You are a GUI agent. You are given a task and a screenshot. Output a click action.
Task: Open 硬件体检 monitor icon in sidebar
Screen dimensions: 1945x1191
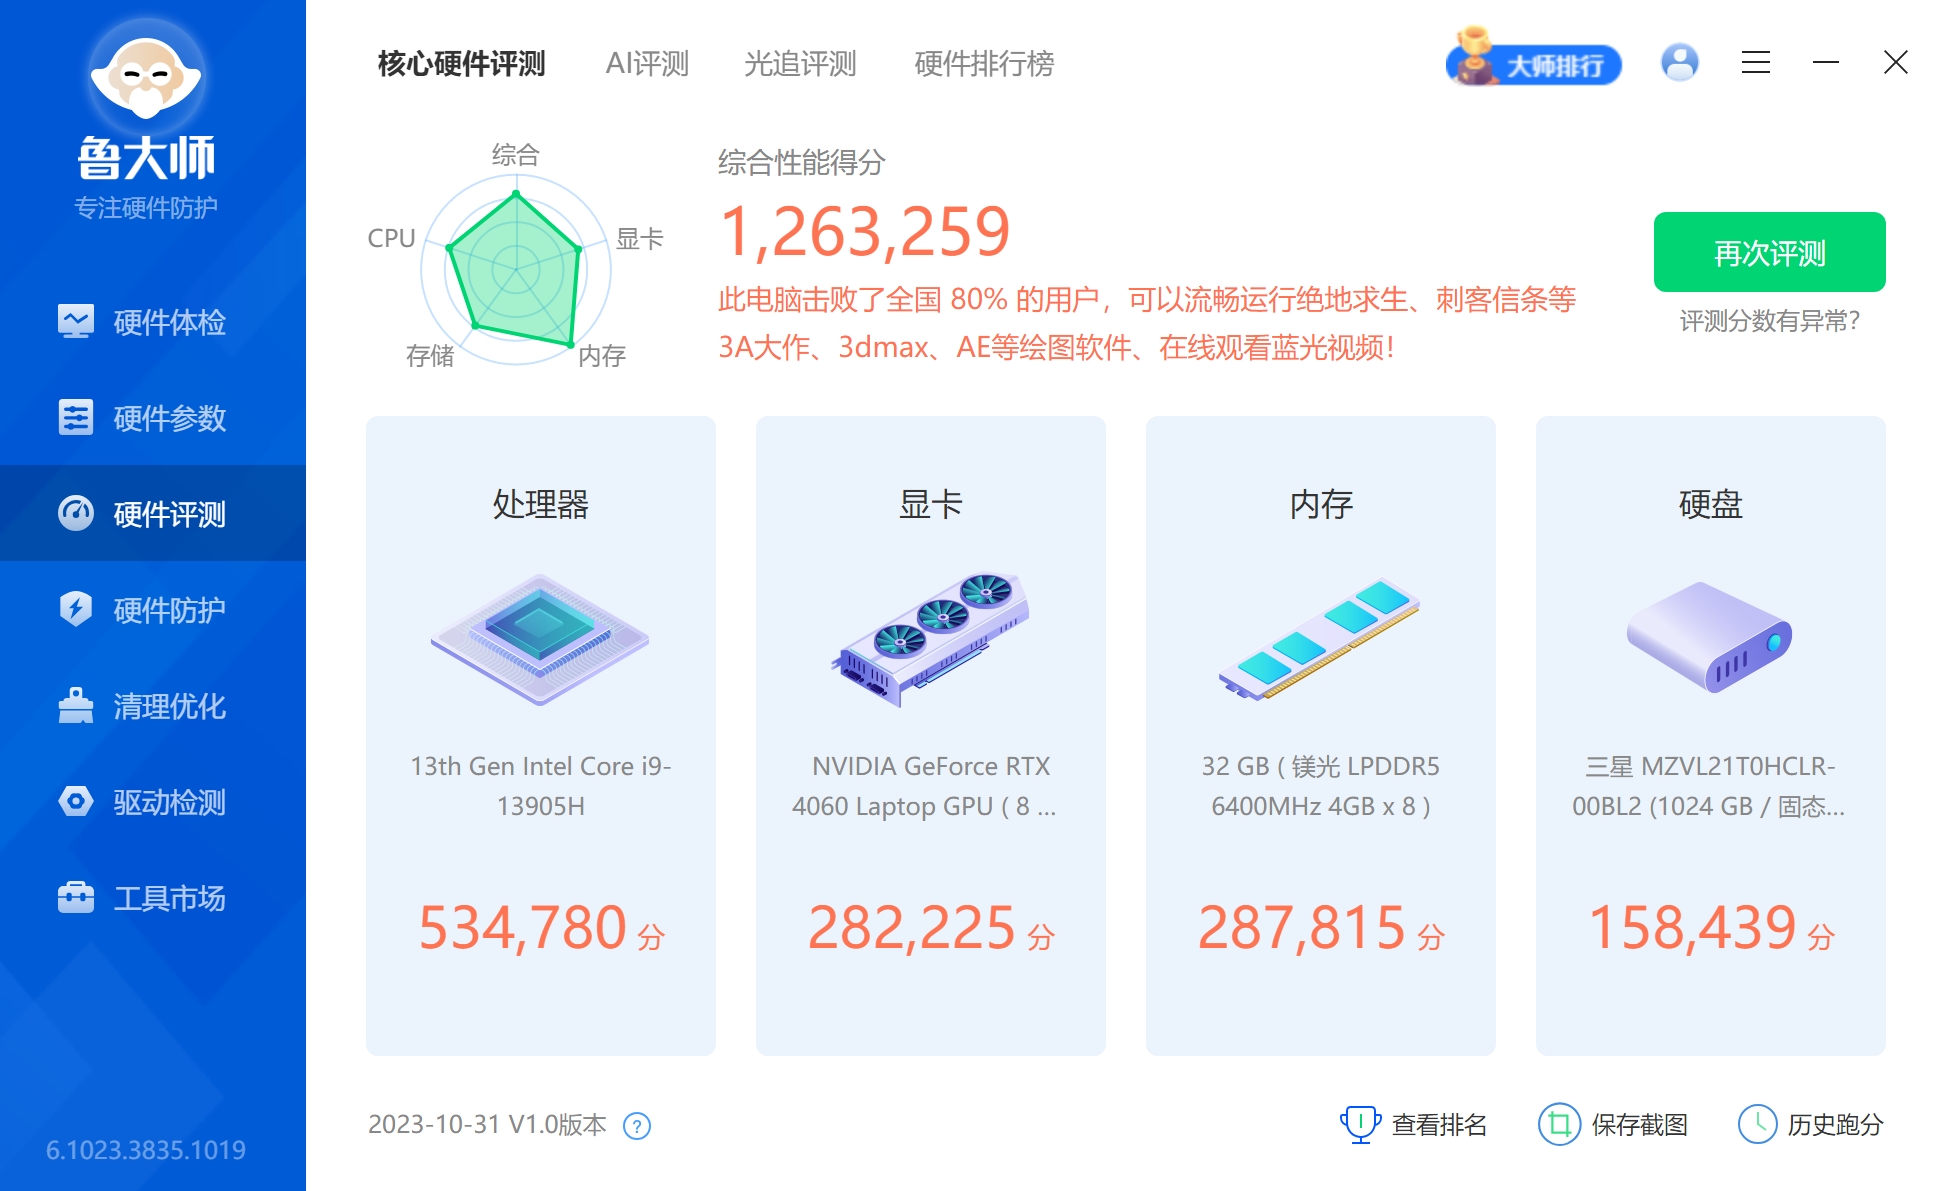[x=76, y=322]
